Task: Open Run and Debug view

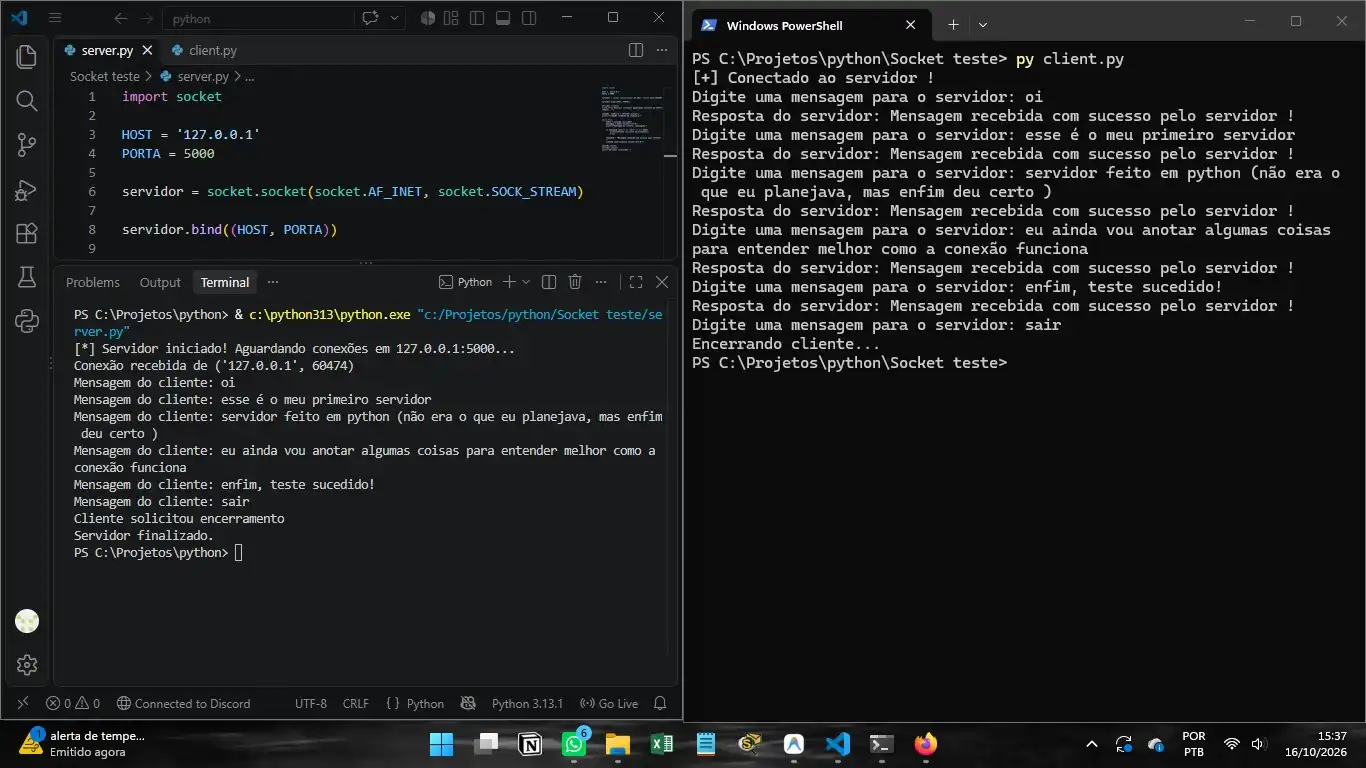Action: (27, 190)
